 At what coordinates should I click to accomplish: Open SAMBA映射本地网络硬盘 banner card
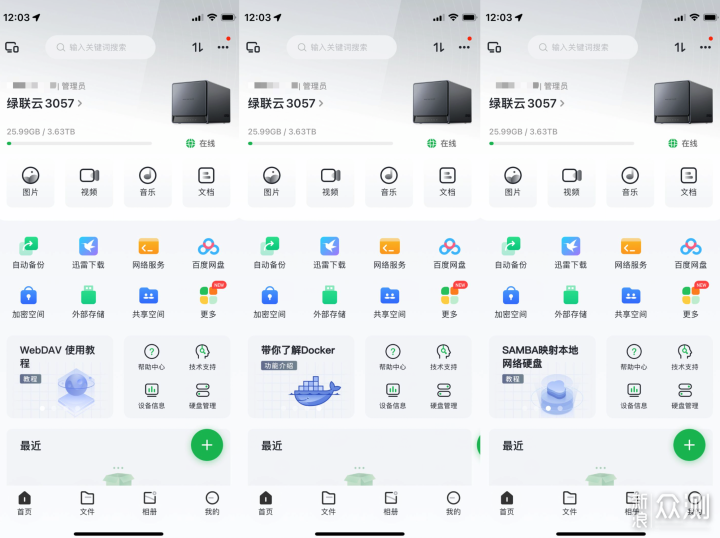point(542,376)
